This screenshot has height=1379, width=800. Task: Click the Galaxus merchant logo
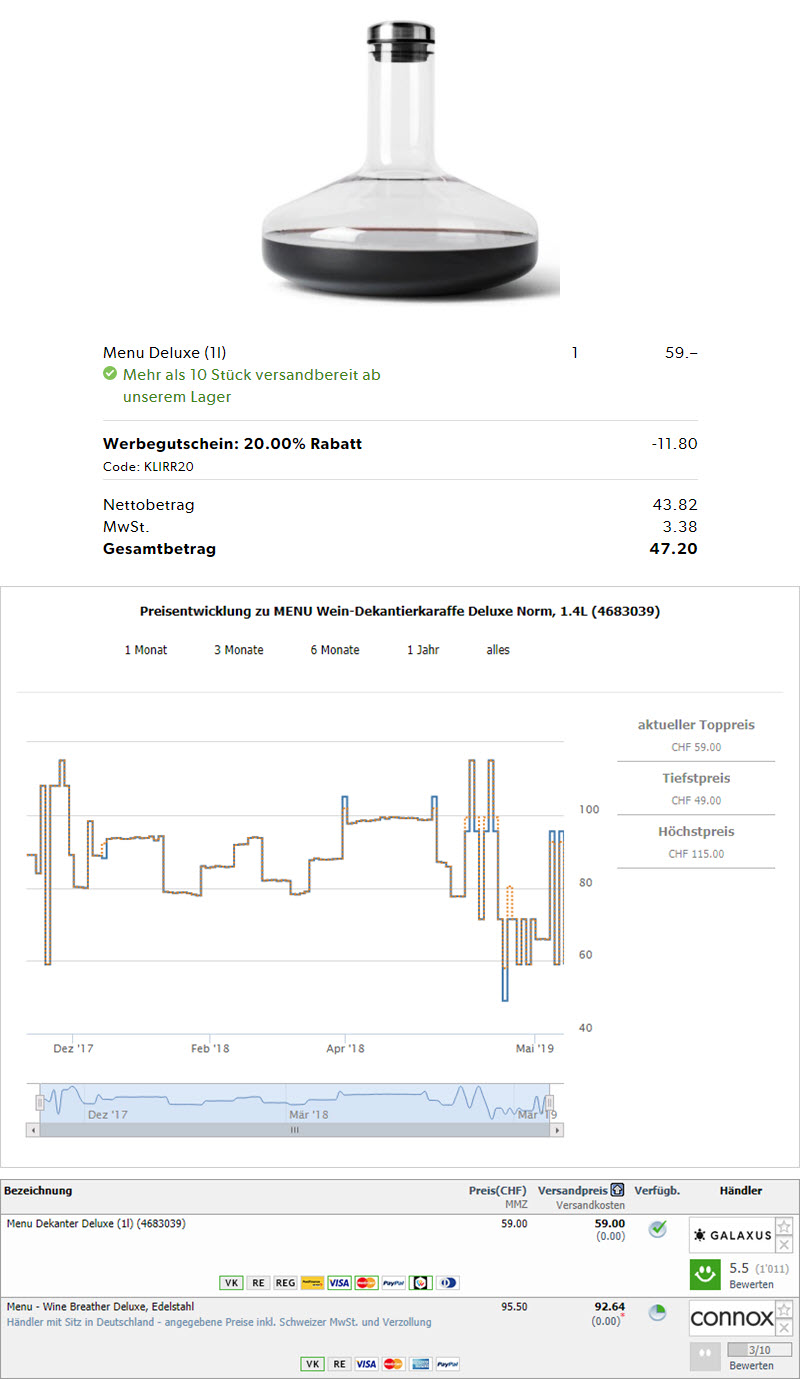(x=732, y=1235)
